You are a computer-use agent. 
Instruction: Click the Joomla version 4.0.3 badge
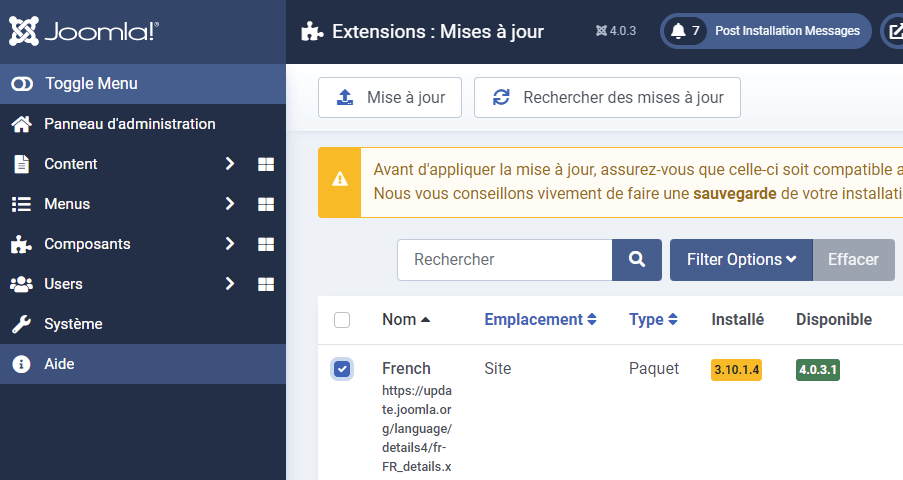pyautogui.click(x=616, y=31)
